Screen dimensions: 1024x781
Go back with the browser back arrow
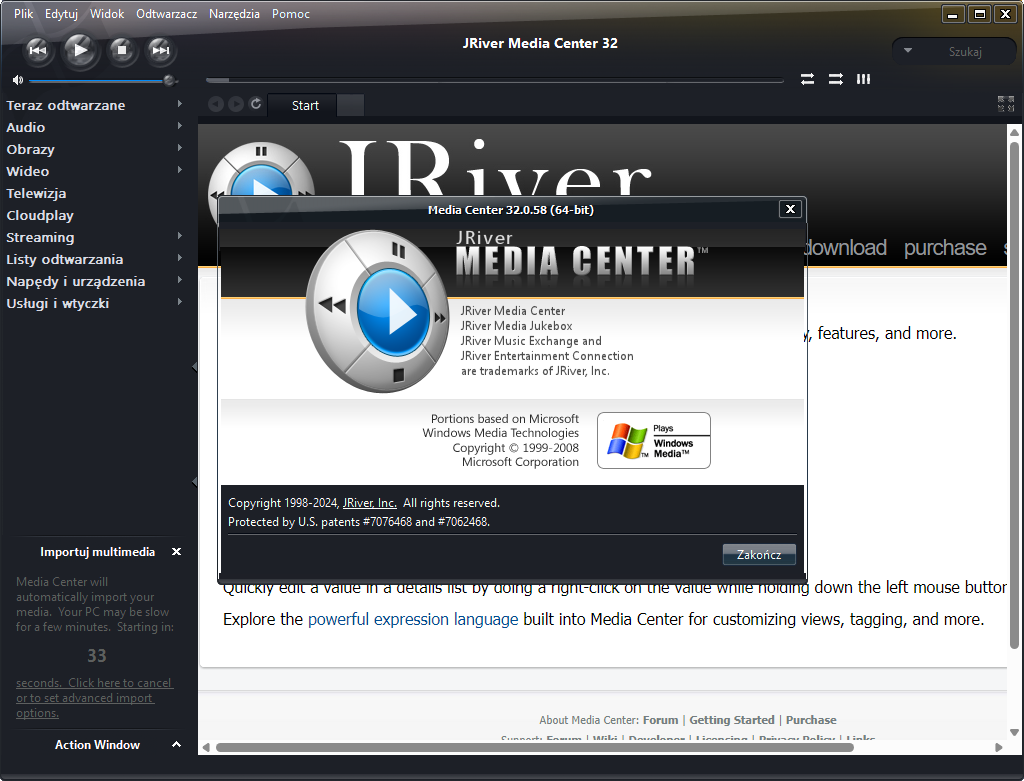tap(216, 104)
